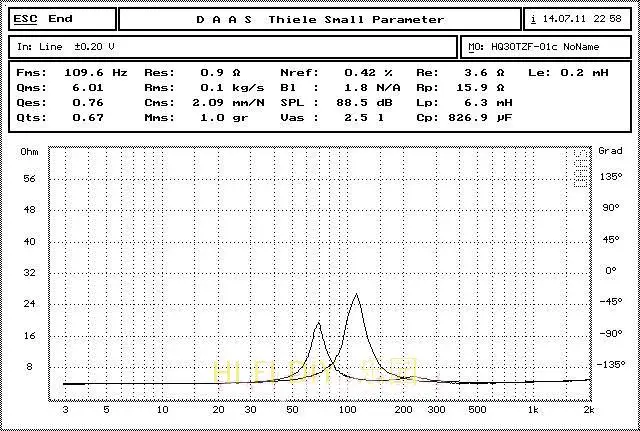This screenshot has width=640, height=431.
Task: Select the Lp value 6.3 mH
Action: [x=488, y=102]
